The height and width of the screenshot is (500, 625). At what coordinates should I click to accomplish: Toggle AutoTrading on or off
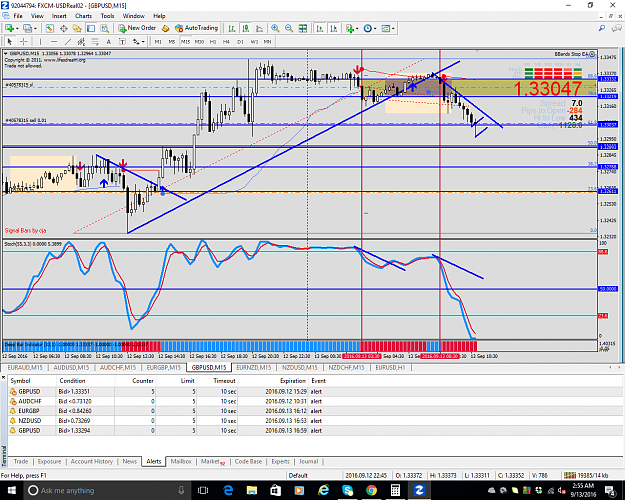(197, 28)
